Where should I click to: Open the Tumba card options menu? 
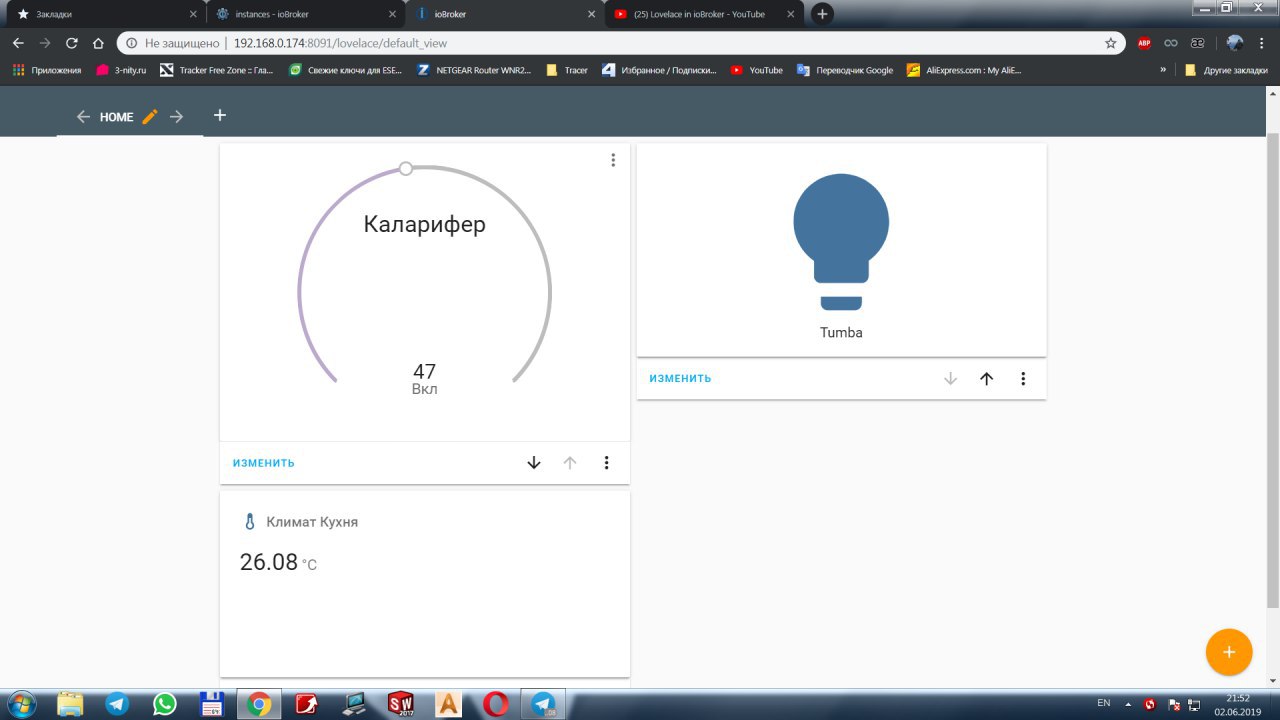pos(1023,379)
